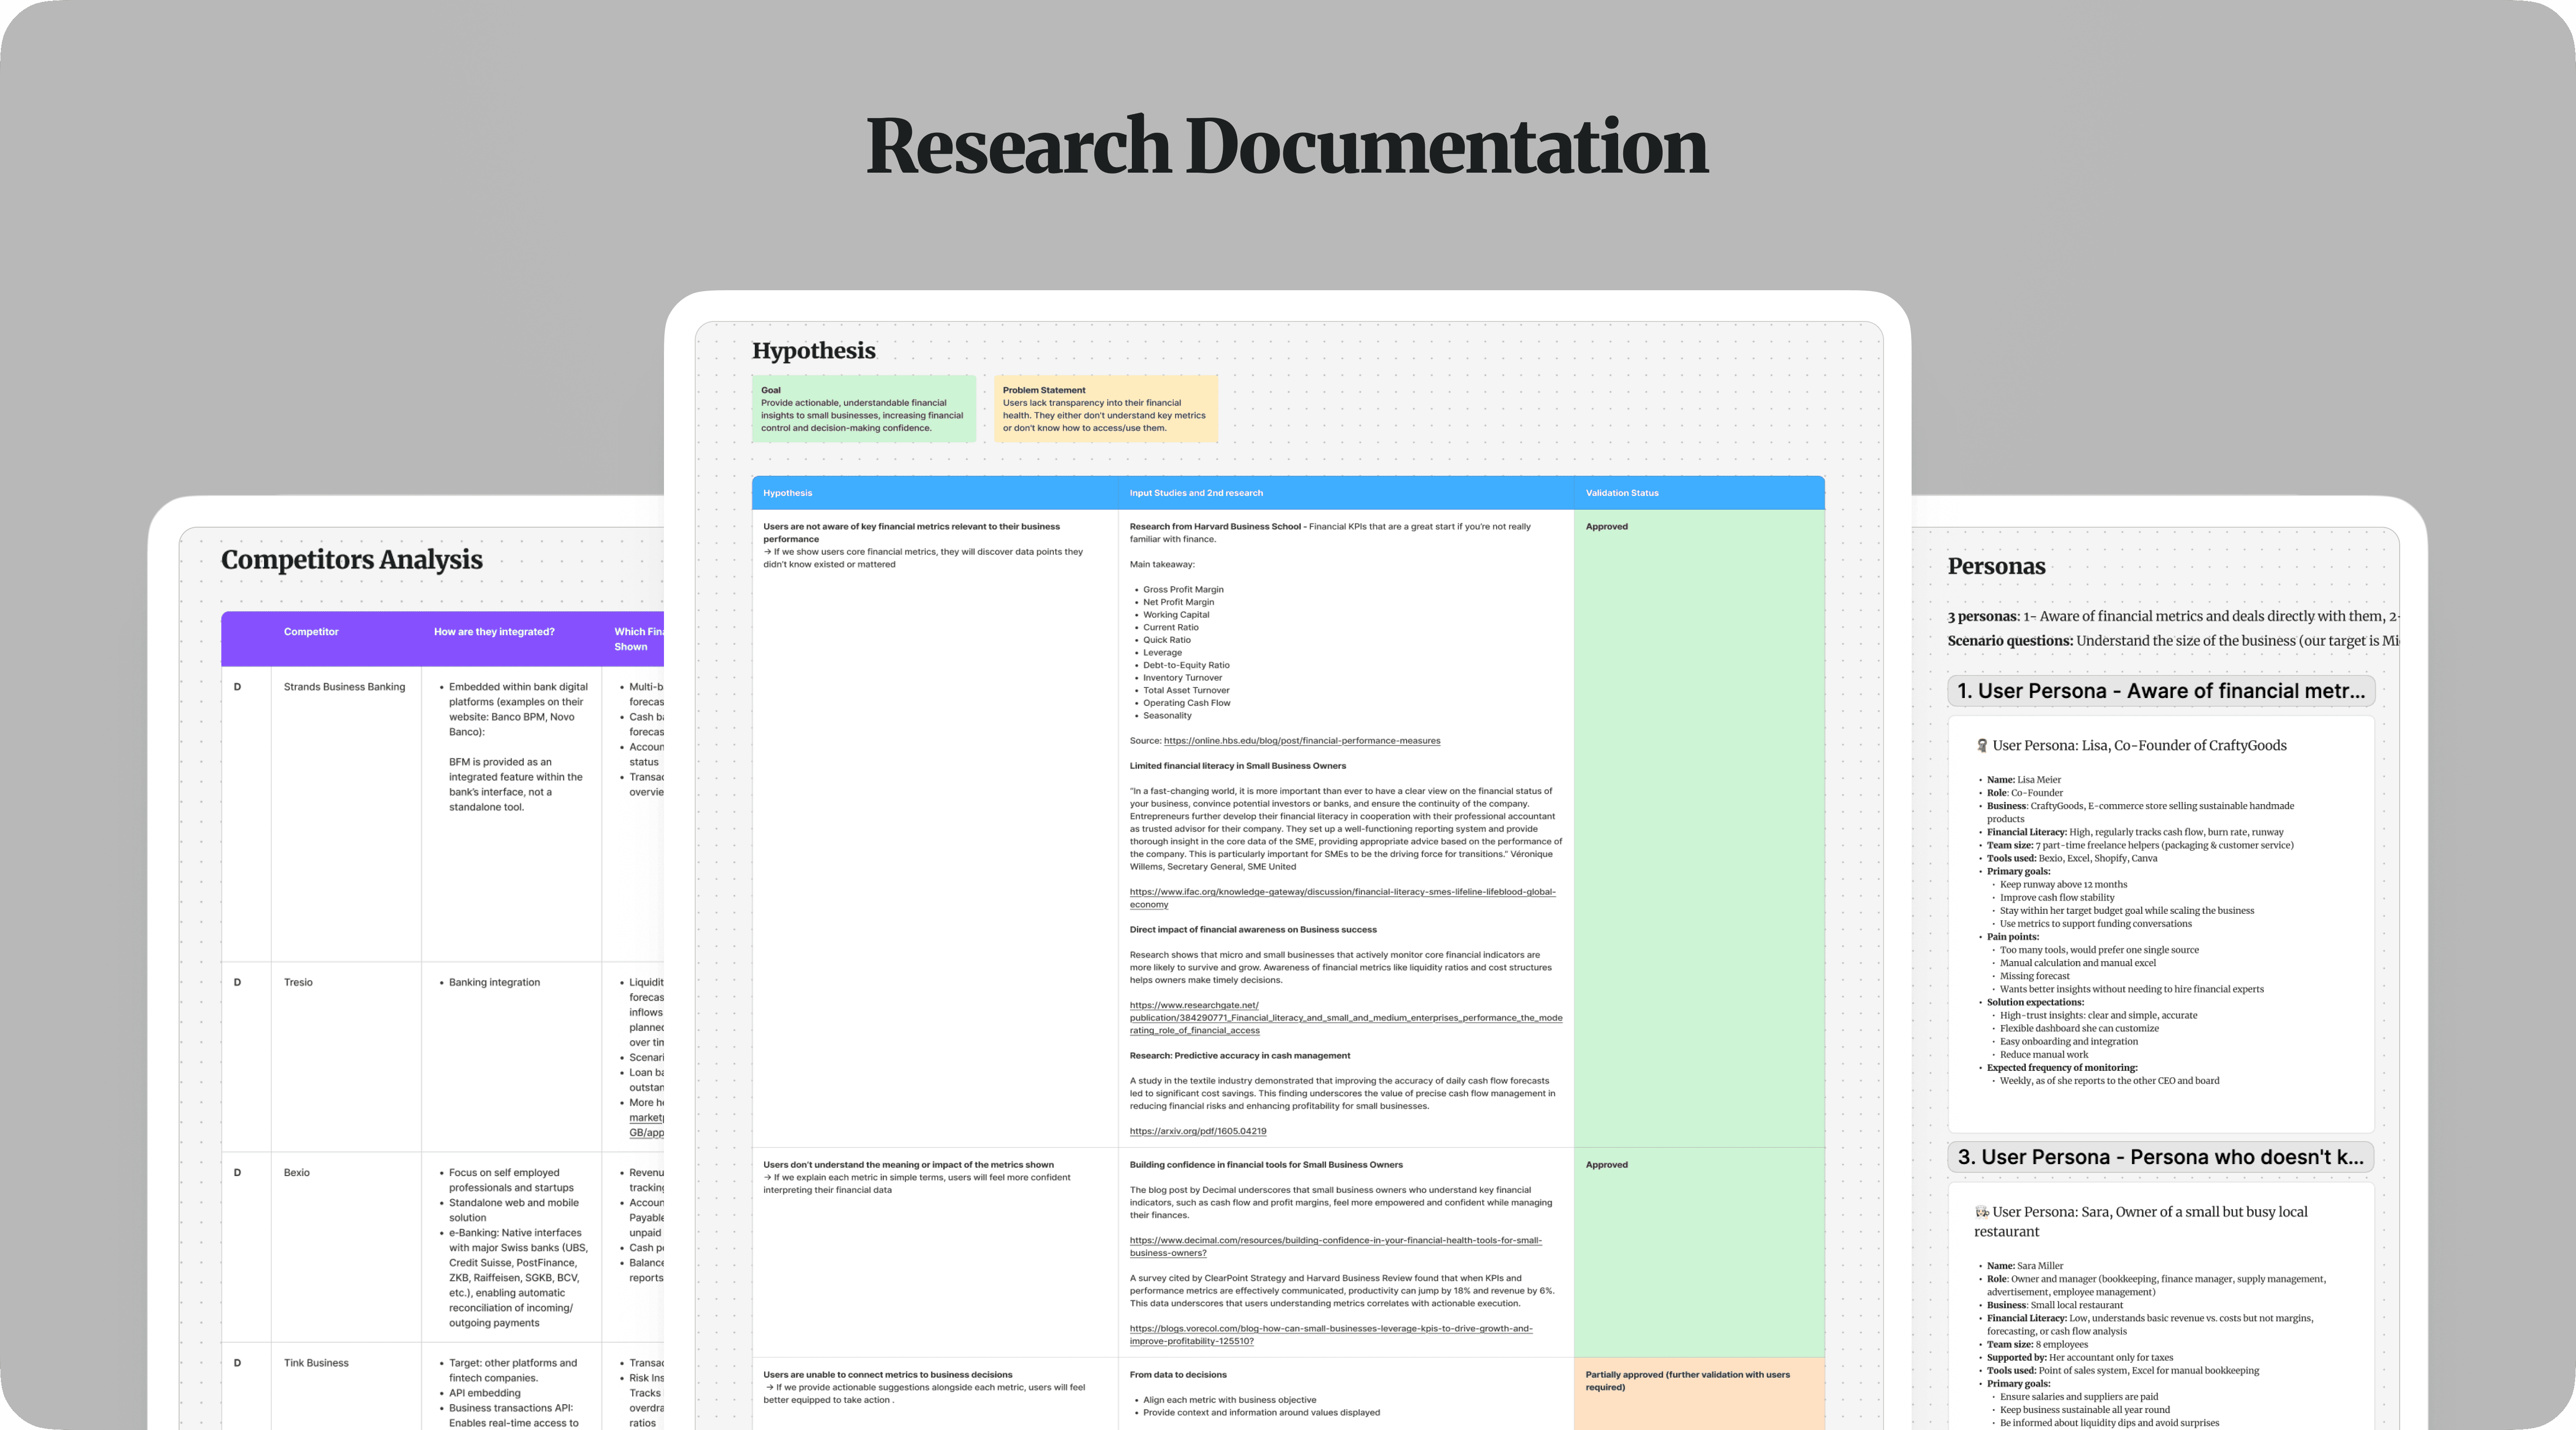Click the 'Gross Profit Margin' bullet
Screen dimensions: 2576x1430
coord(1183,590)
